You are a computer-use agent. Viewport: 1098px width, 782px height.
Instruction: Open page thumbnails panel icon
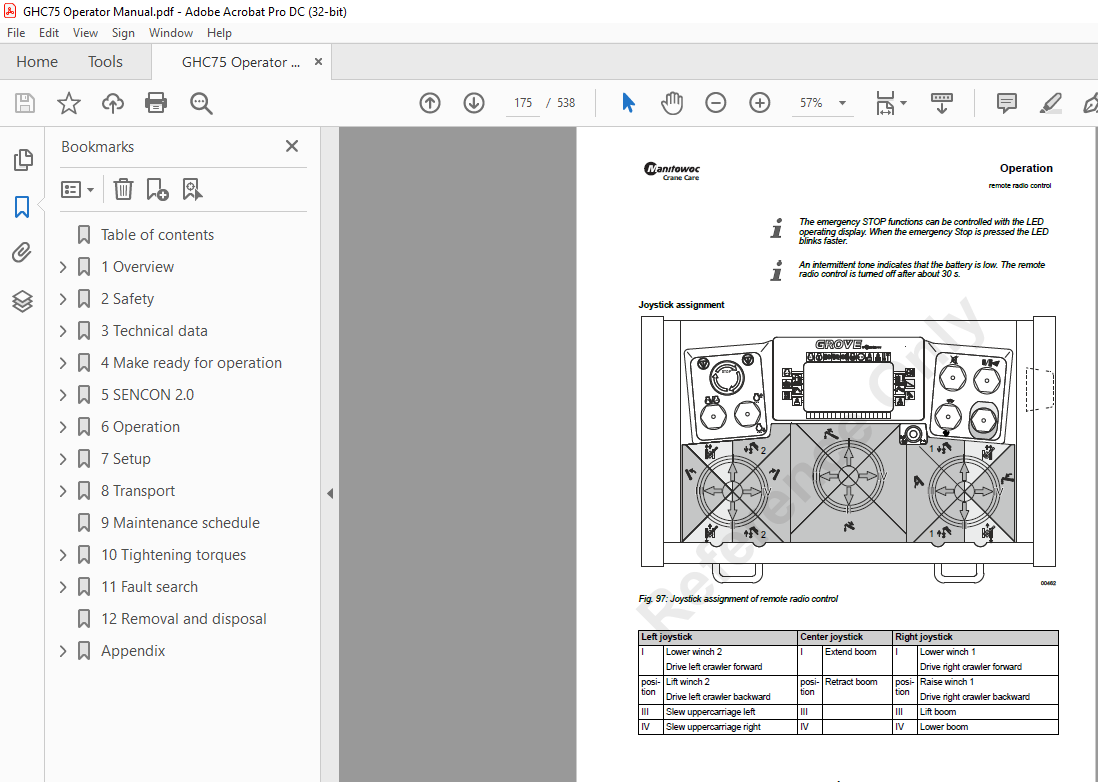point(22,160)
